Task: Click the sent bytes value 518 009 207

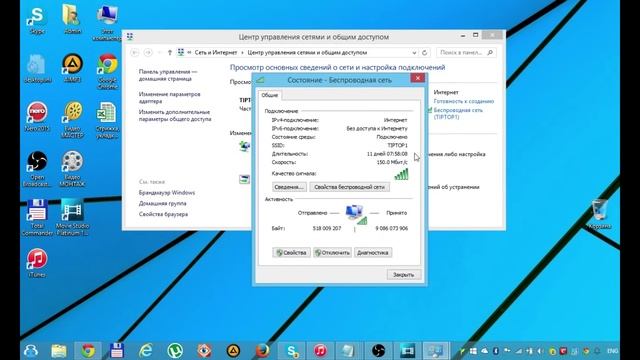Action: [x=327, y=228]
